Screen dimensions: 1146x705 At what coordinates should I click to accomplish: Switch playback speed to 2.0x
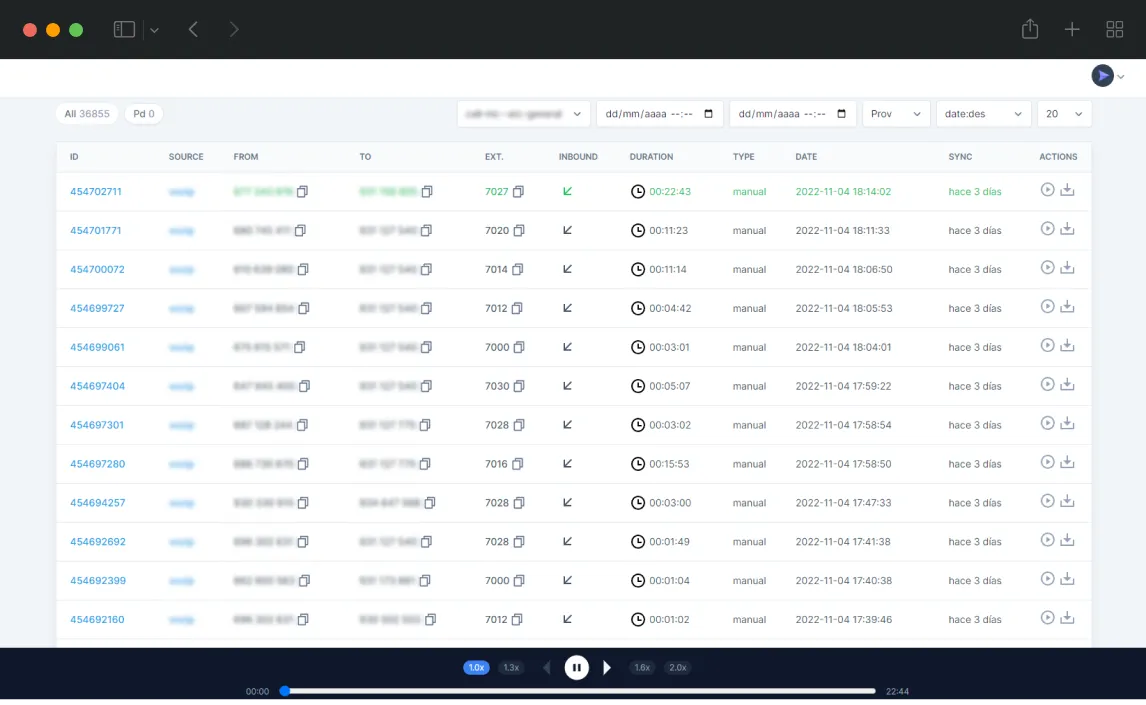678,667
